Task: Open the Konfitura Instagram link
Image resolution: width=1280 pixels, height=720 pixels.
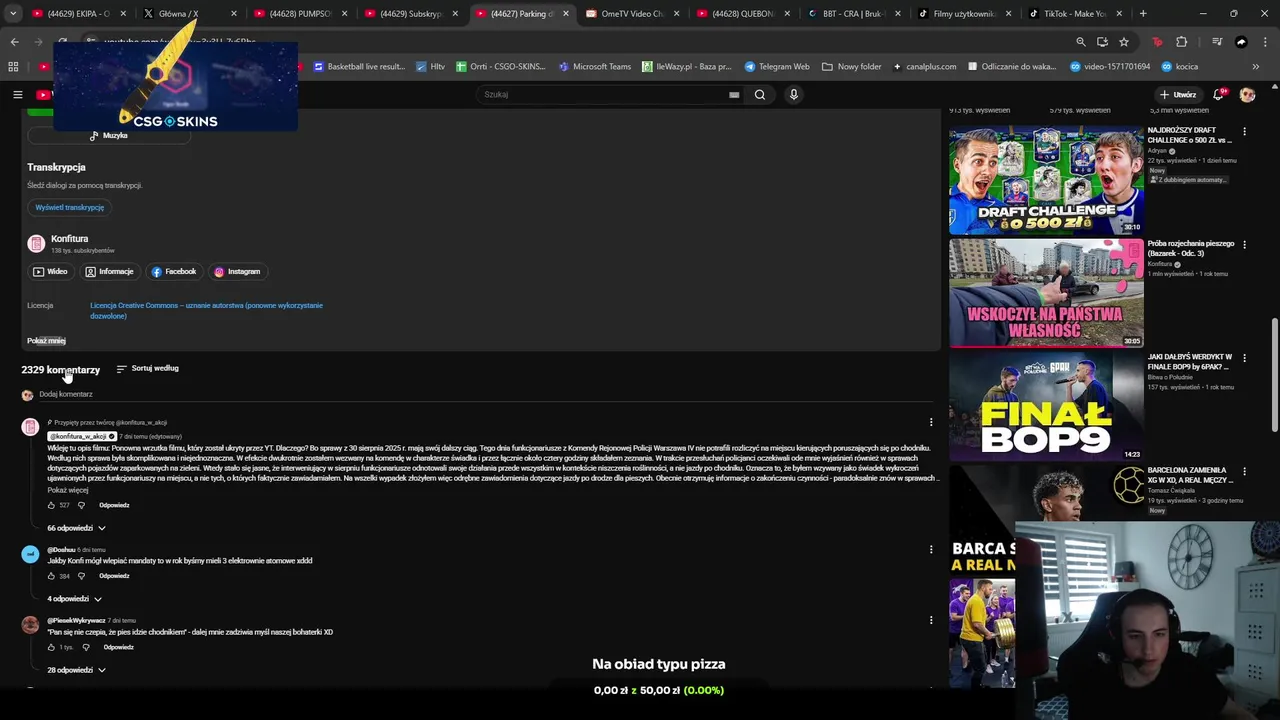Action: (x=237, y=271)
